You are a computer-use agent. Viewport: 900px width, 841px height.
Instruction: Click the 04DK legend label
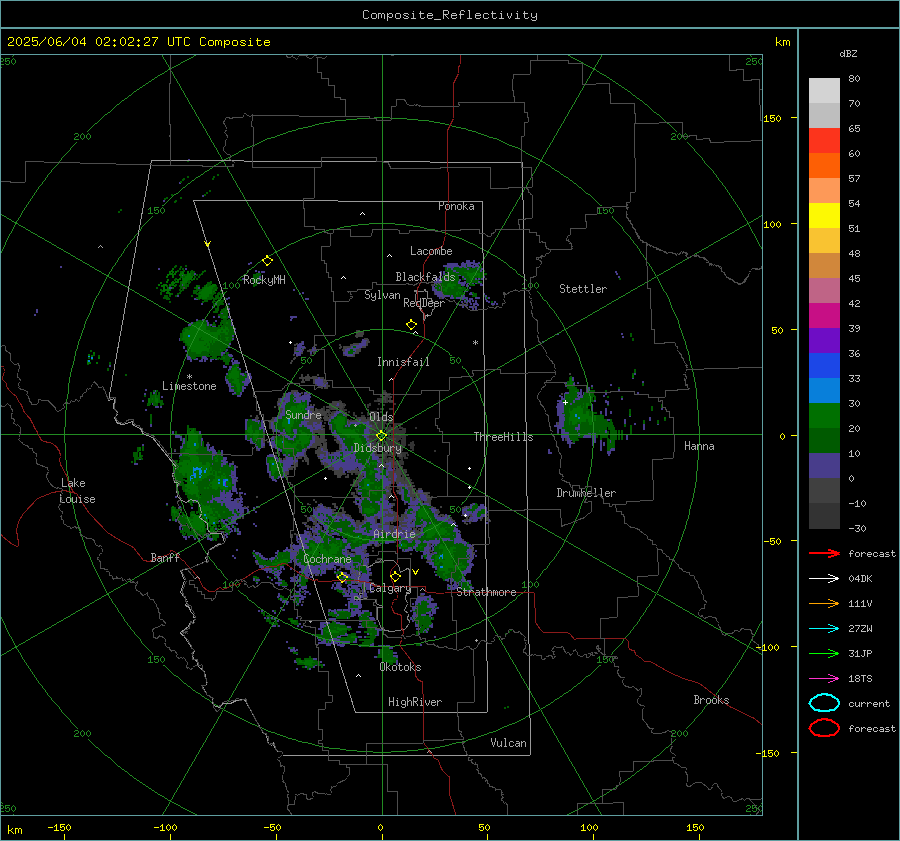click(860, 579)
